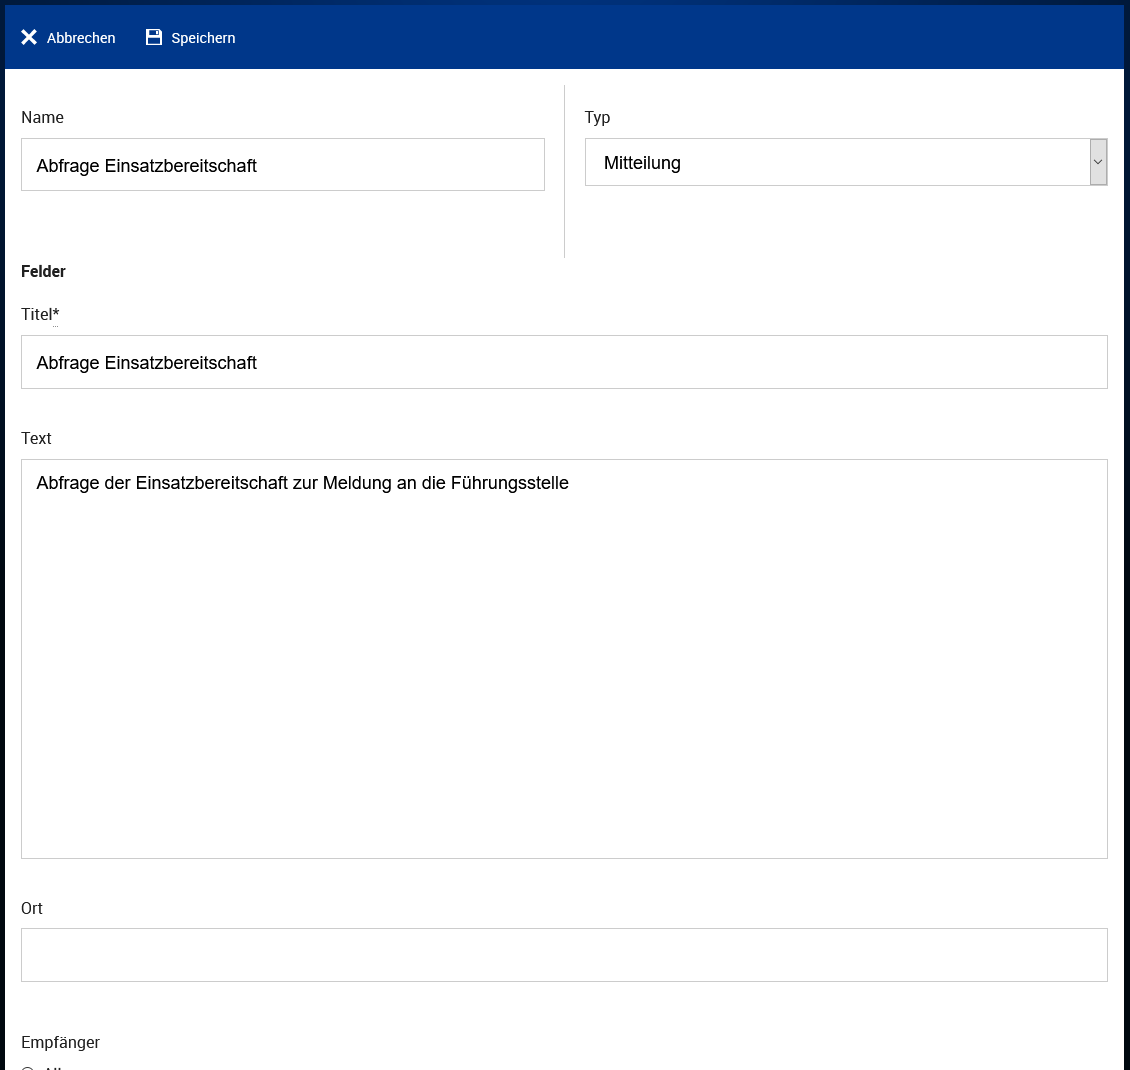Click the Ort field label
Image resolution: width=1130 pixels, height=1070 pixels.
[32, 909]
